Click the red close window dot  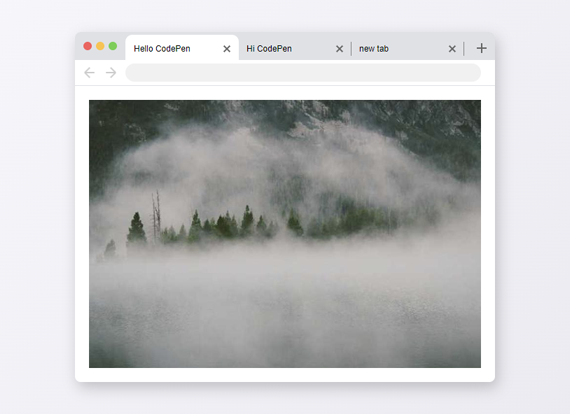click(x=88, y=46)
